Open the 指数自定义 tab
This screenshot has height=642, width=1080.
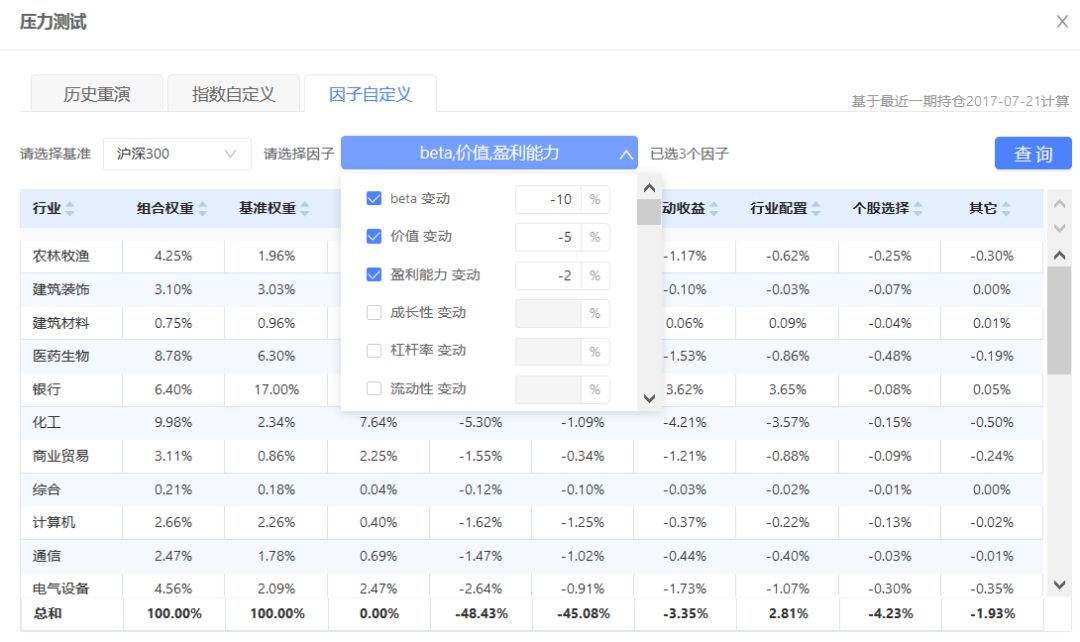(233, 95)
